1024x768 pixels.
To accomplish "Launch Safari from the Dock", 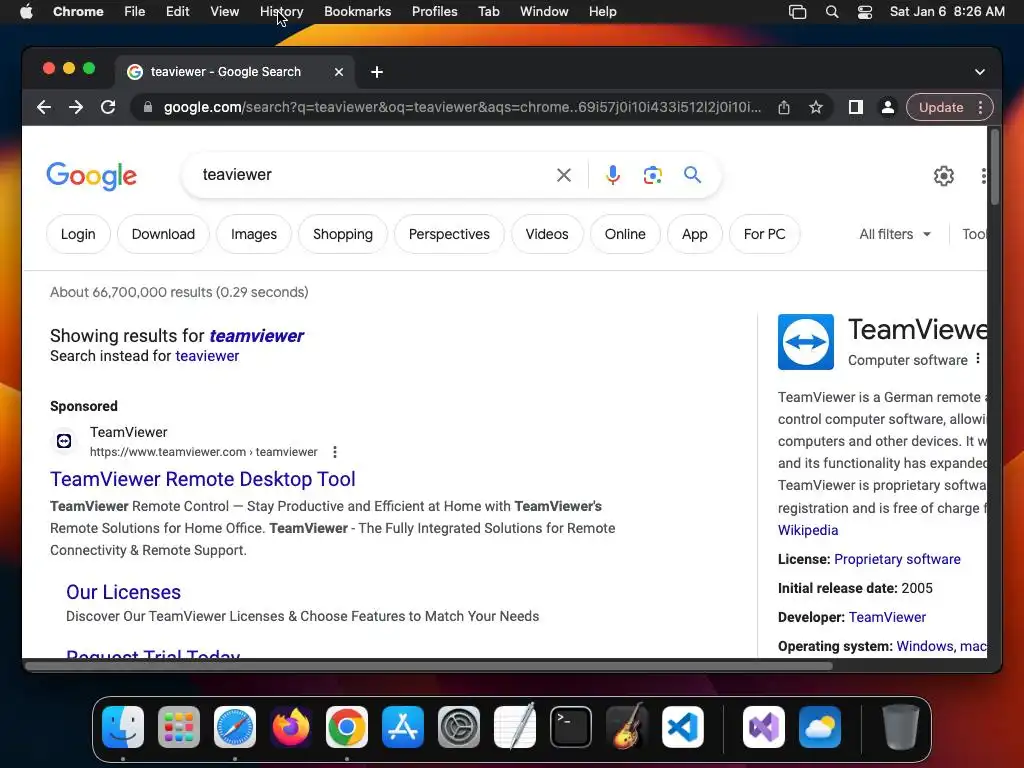I will [x=235, y=727].
